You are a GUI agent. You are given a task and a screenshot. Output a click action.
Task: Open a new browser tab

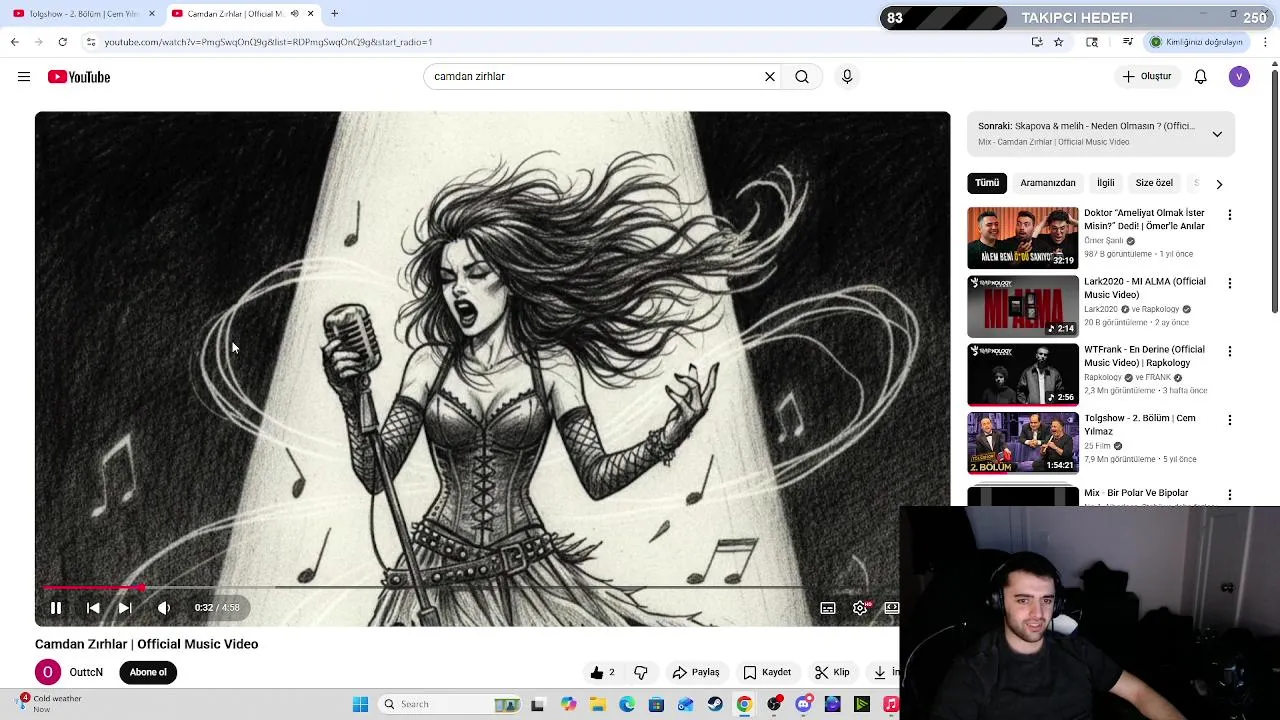(x=334, y=14)
